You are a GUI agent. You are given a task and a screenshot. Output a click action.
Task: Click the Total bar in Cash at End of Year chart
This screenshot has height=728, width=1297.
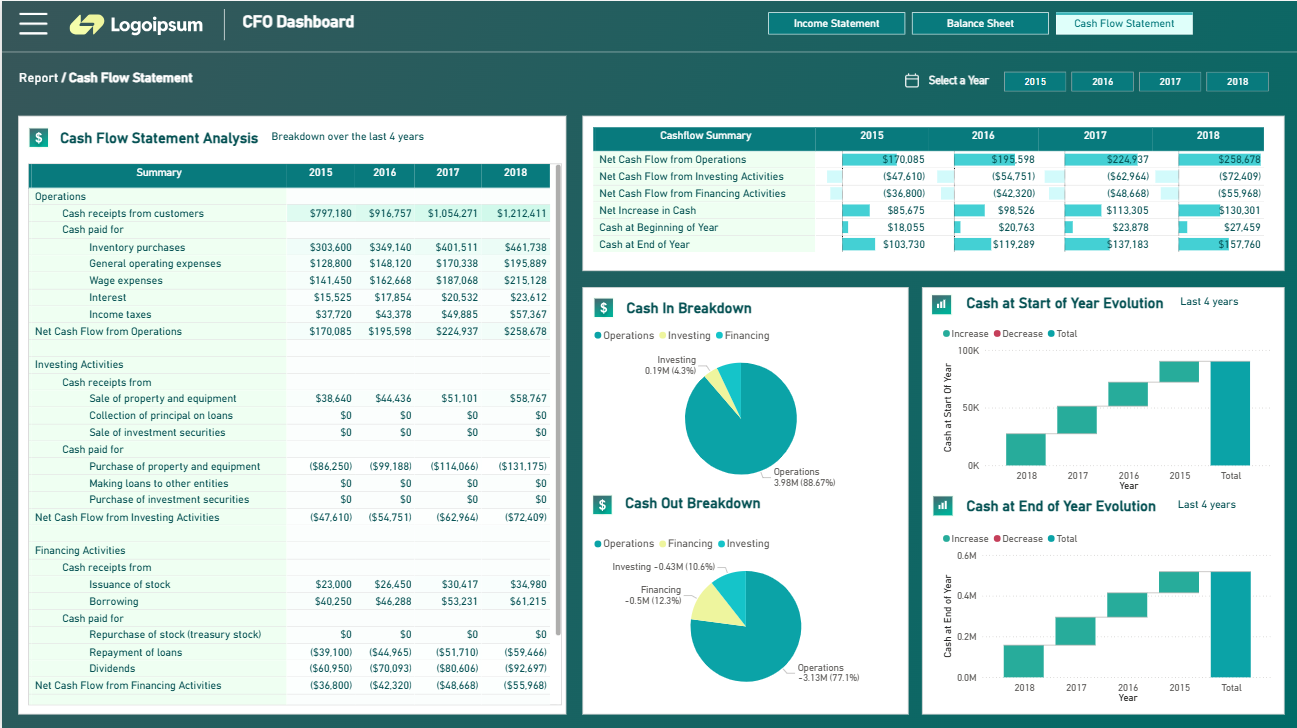point(1230,624)
